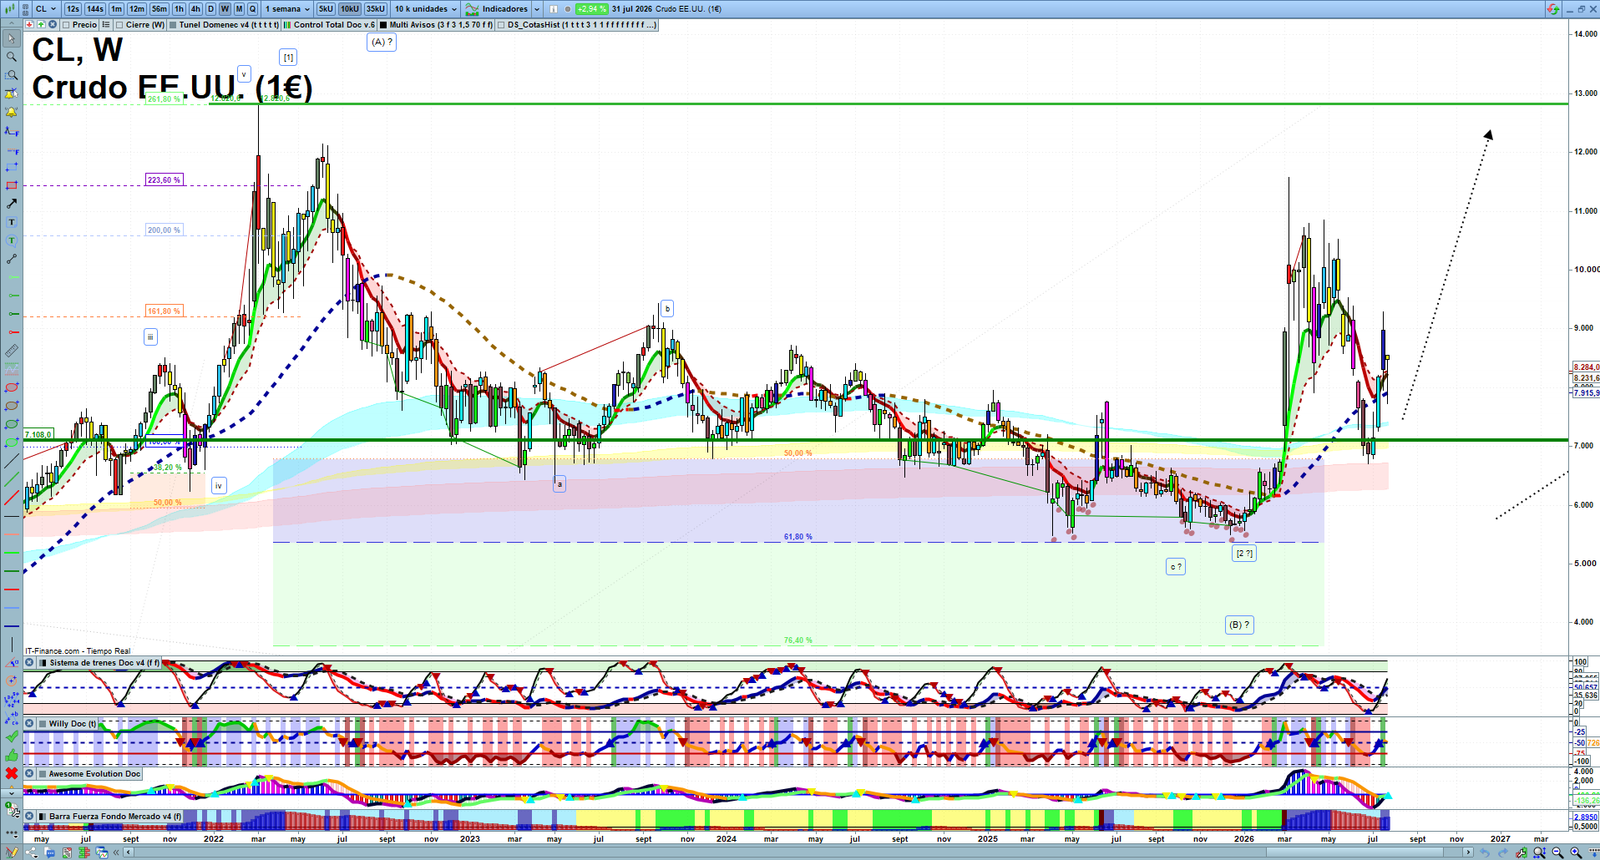
Task: Open the Indicadores button
Action: (497, 9)
